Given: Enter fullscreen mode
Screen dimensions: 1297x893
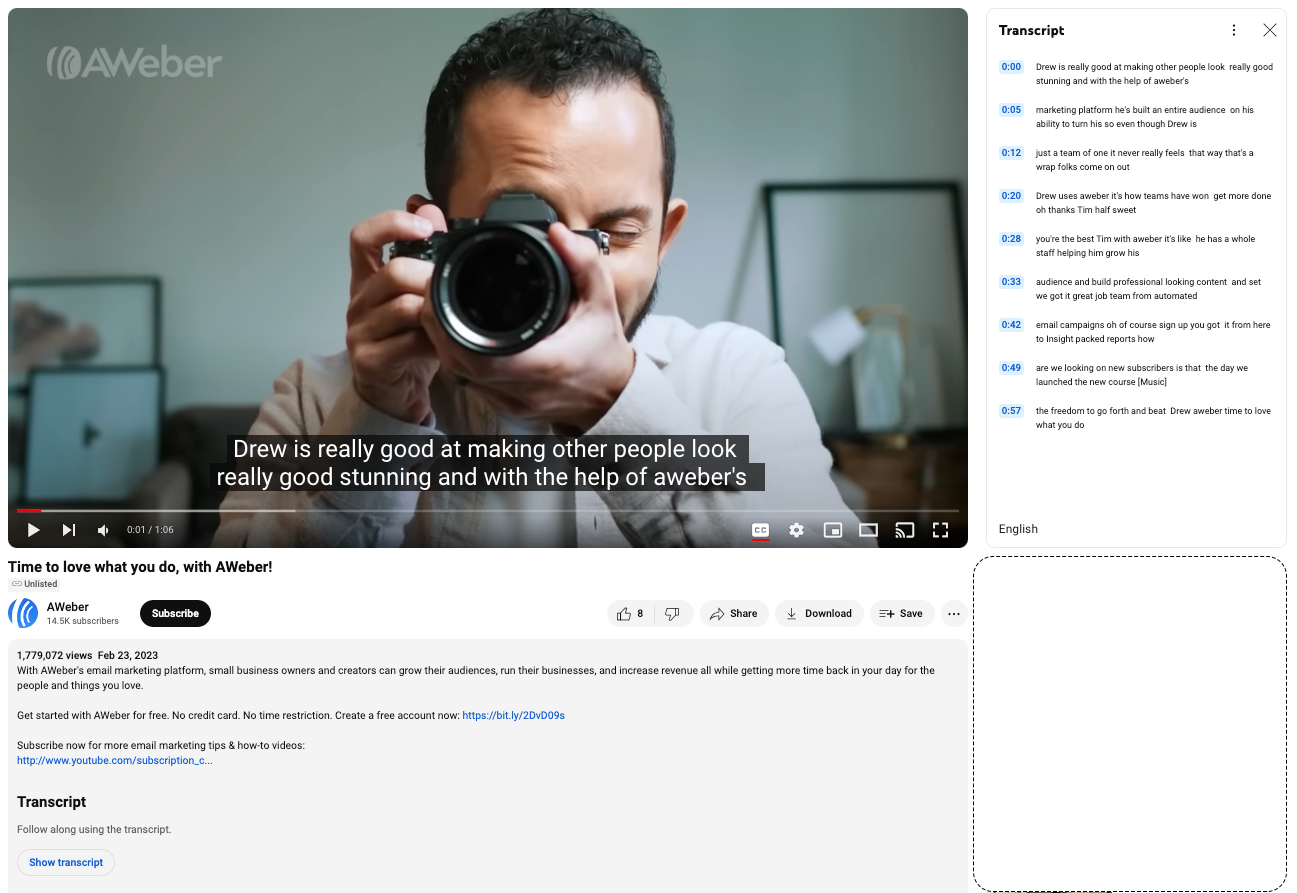Looking at the screenshot, I should 940,530.
